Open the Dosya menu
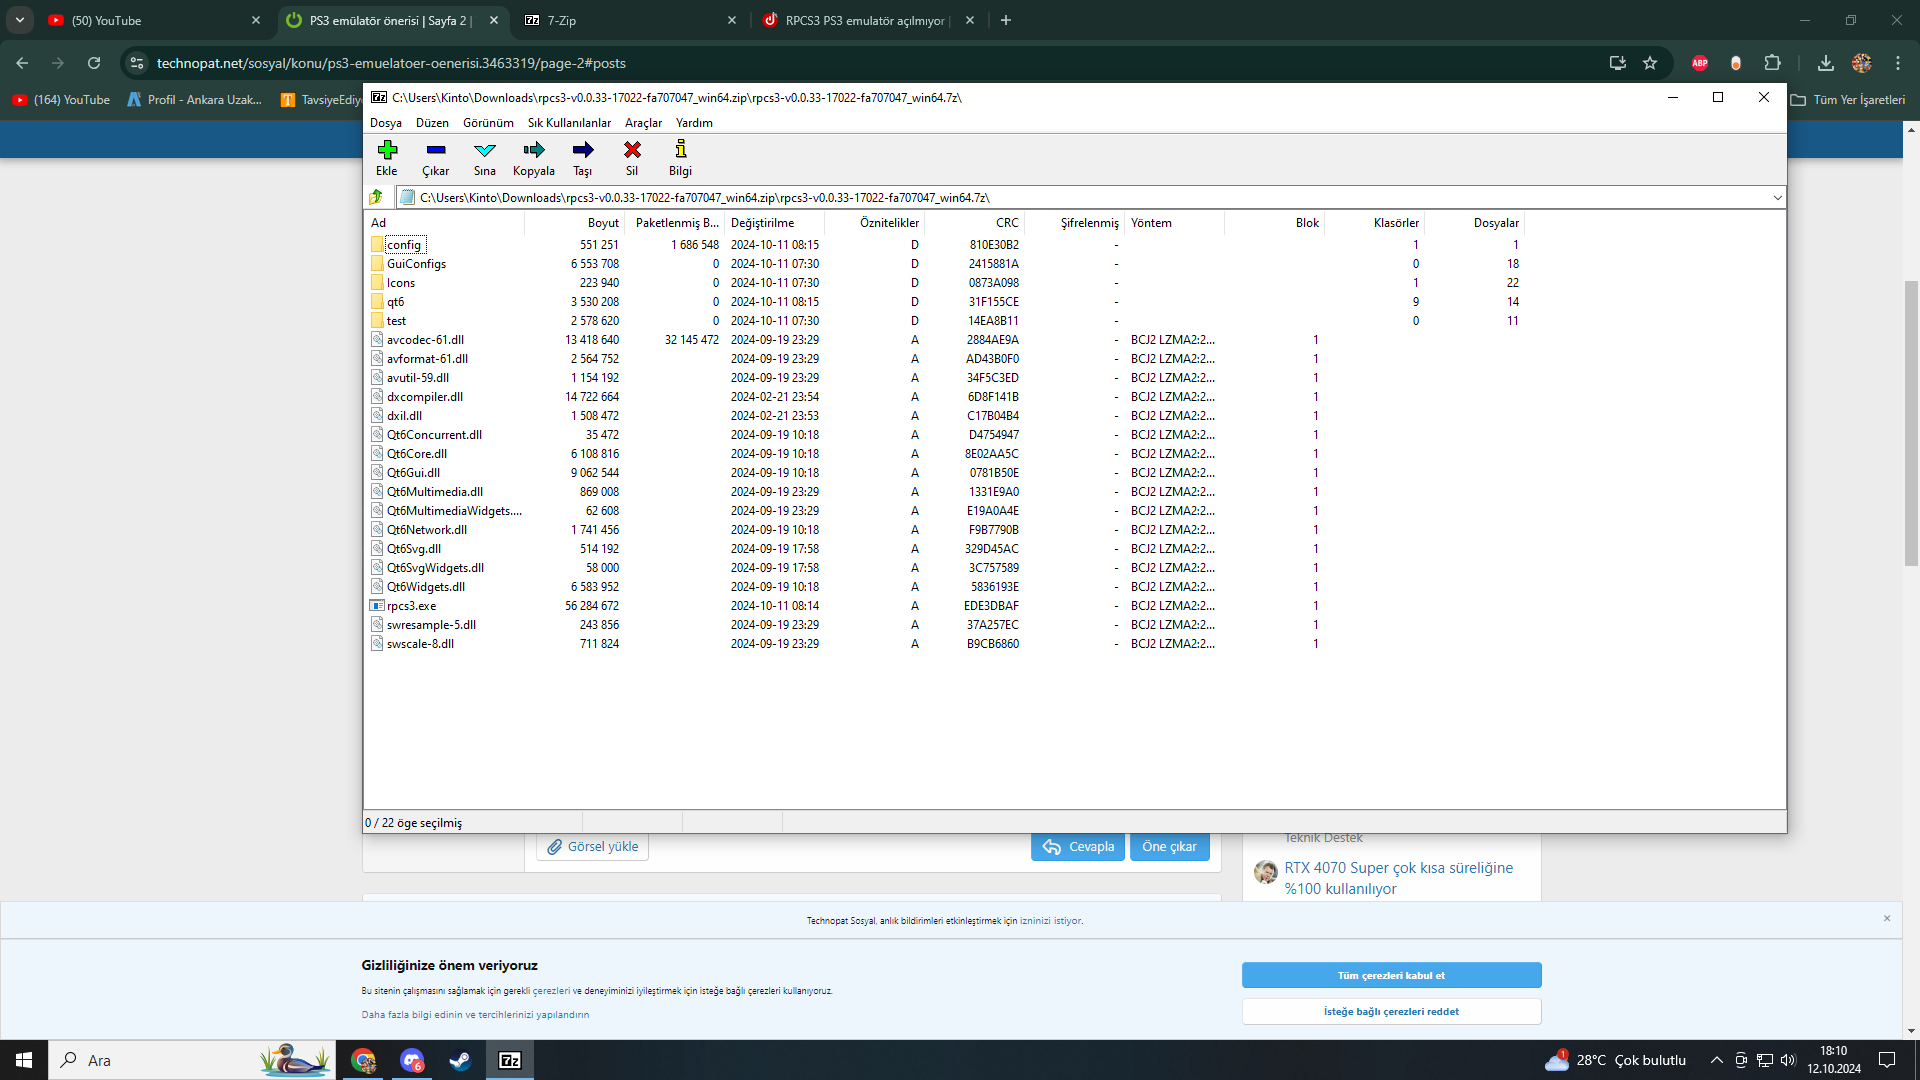The width and height of the screenshot is (1920, 1080). point(385,123)
